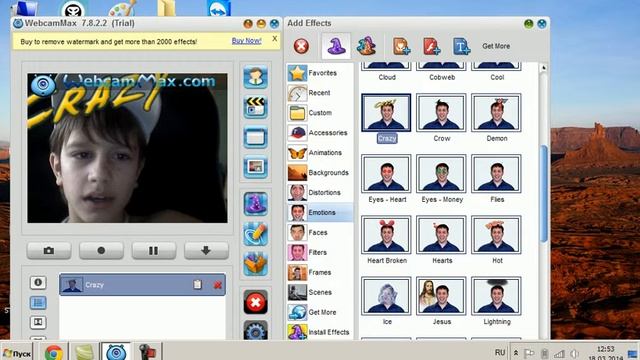This screenshot has width=640, height=360.
Task: Open the Animations category
Action: tap(320, 153)
